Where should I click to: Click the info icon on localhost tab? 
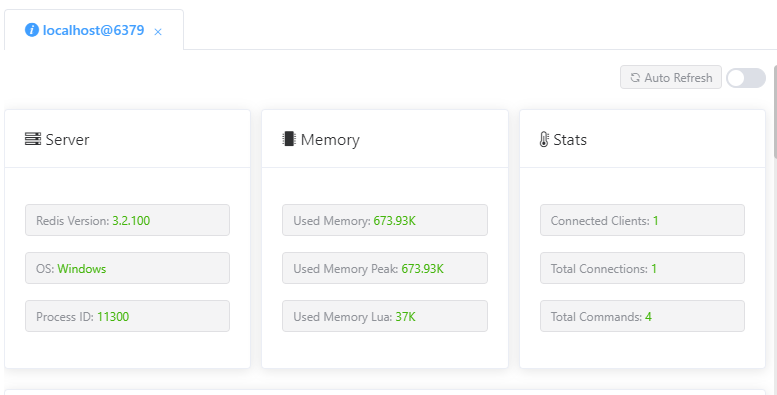32,30
